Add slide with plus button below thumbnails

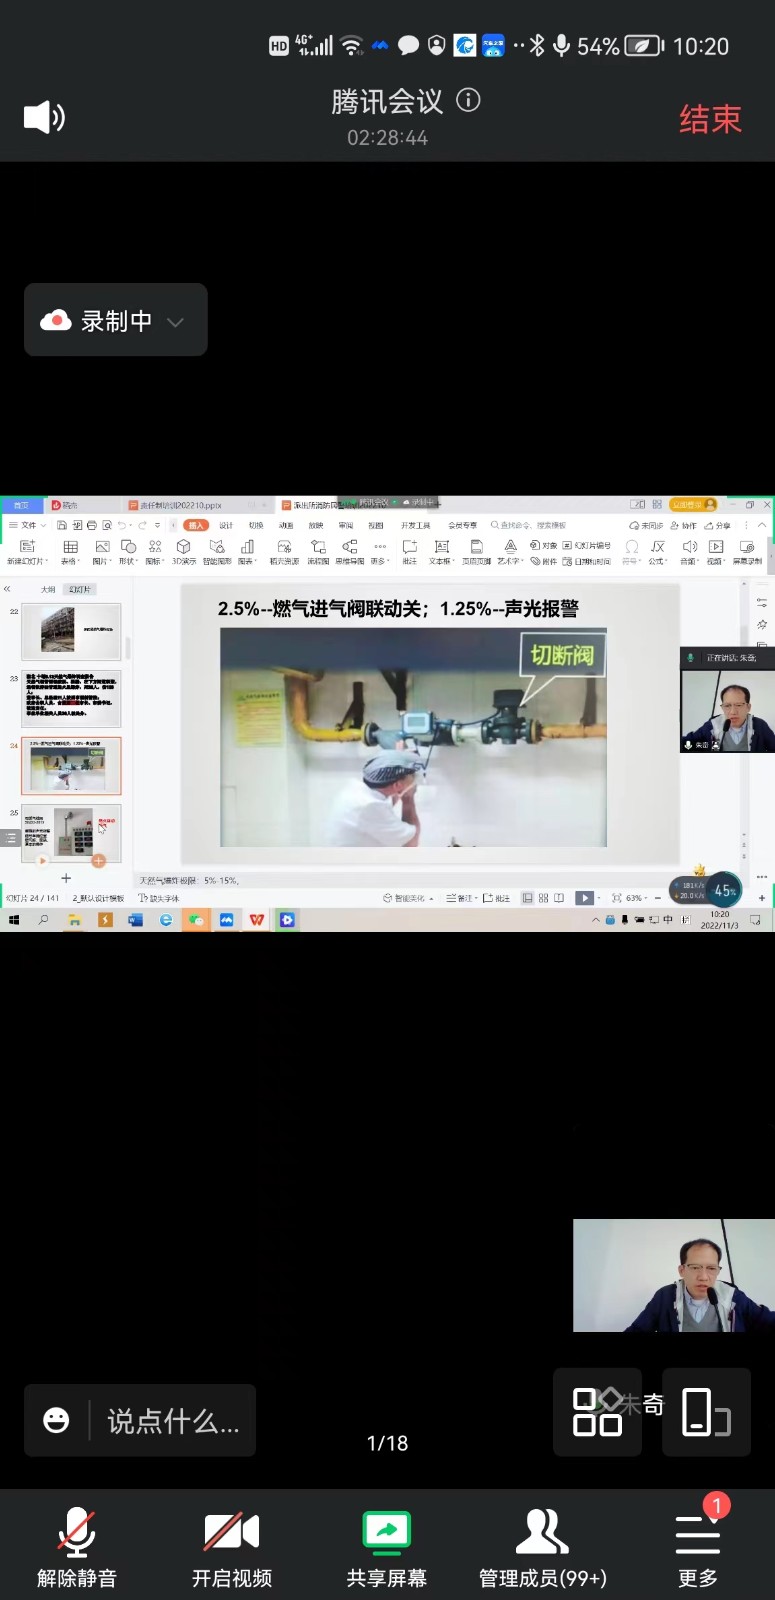[x=66, y=878]
